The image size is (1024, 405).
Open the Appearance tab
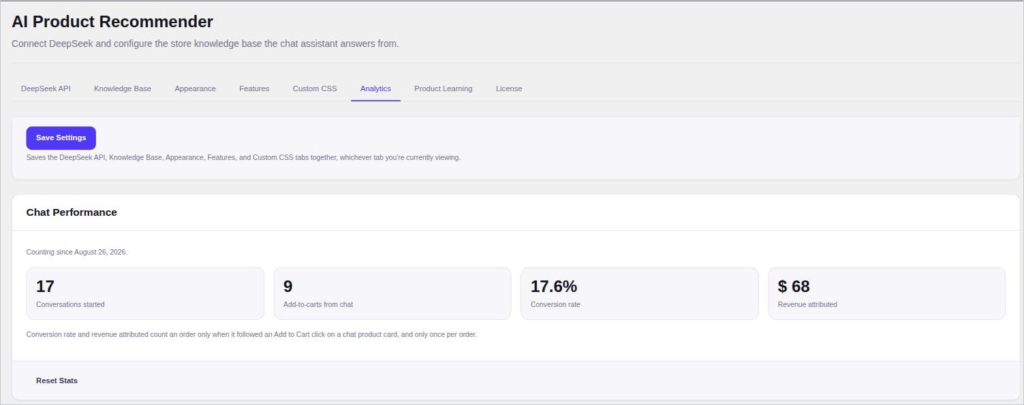pos(195,89)
